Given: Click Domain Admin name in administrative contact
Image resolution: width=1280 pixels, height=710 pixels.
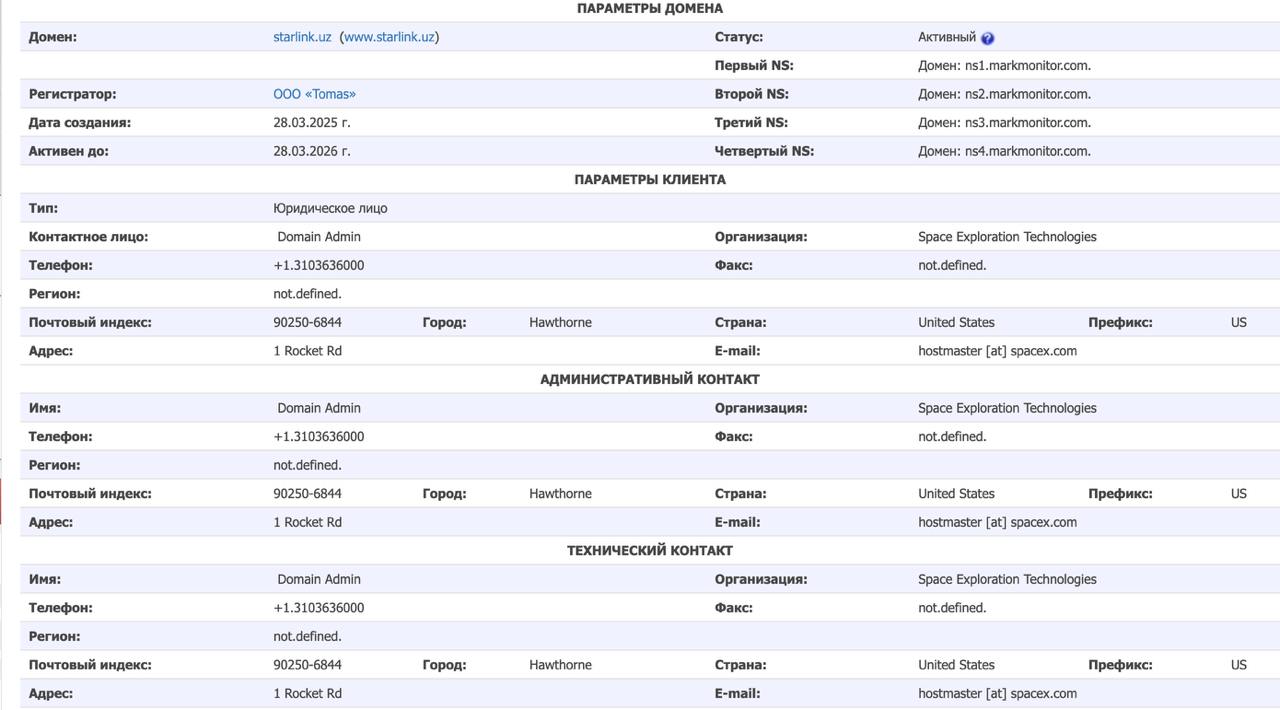Looking at the screenshot, I should tap(319, 408).
